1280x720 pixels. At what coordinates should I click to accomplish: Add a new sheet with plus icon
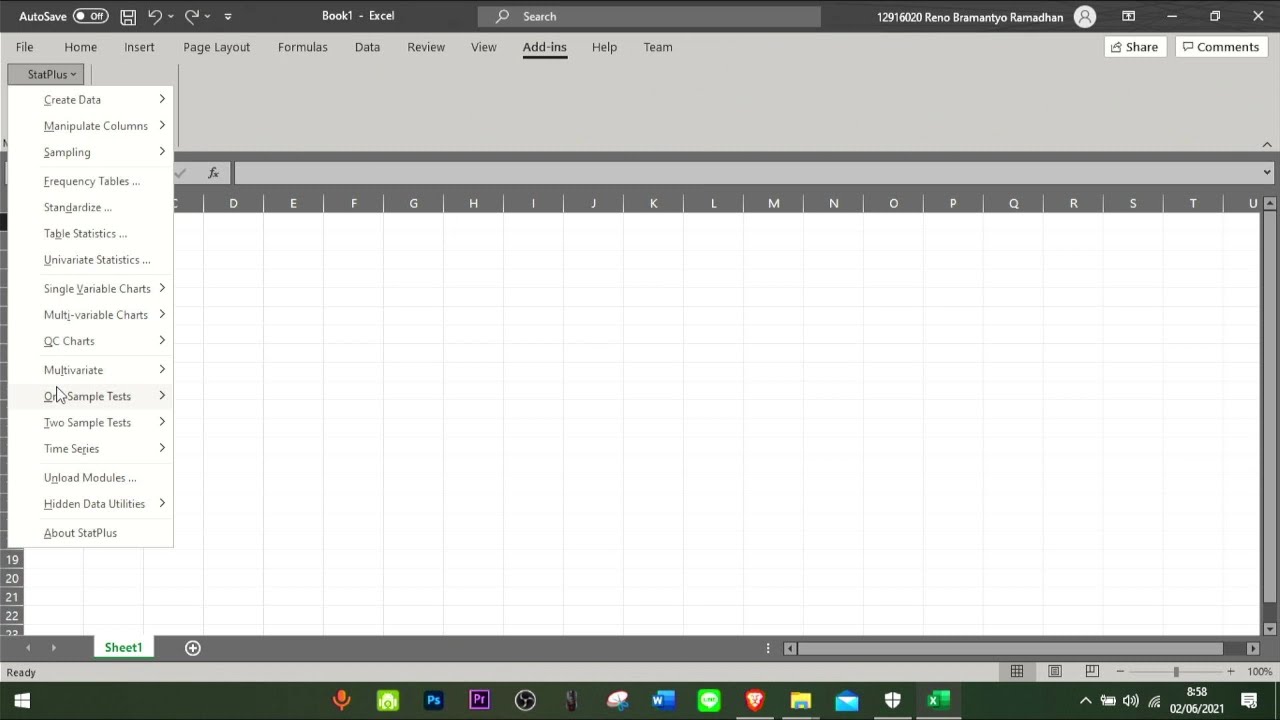click(x=193, y=648)
